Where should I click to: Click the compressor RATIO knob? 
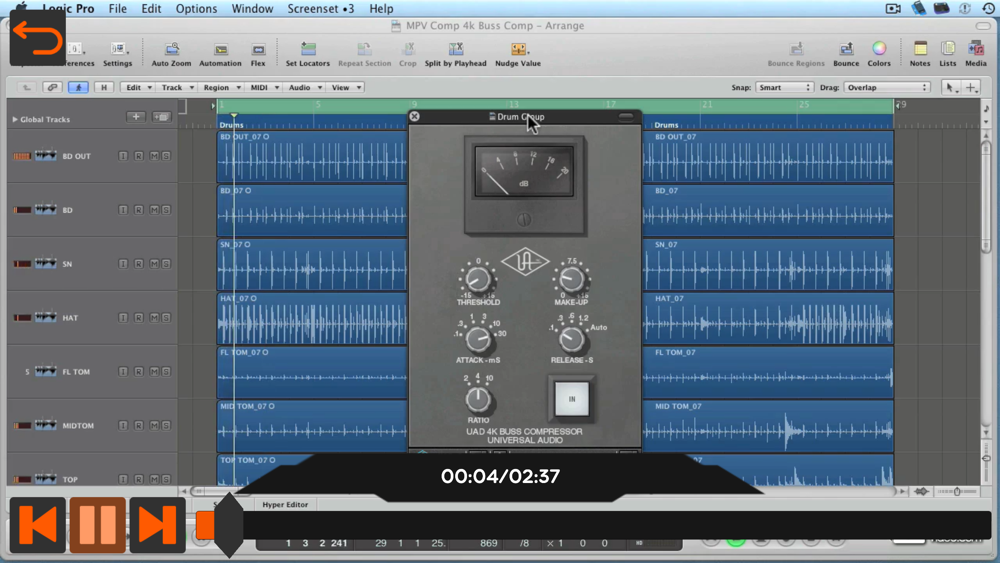pyautogui.click(x=478, y=400)
